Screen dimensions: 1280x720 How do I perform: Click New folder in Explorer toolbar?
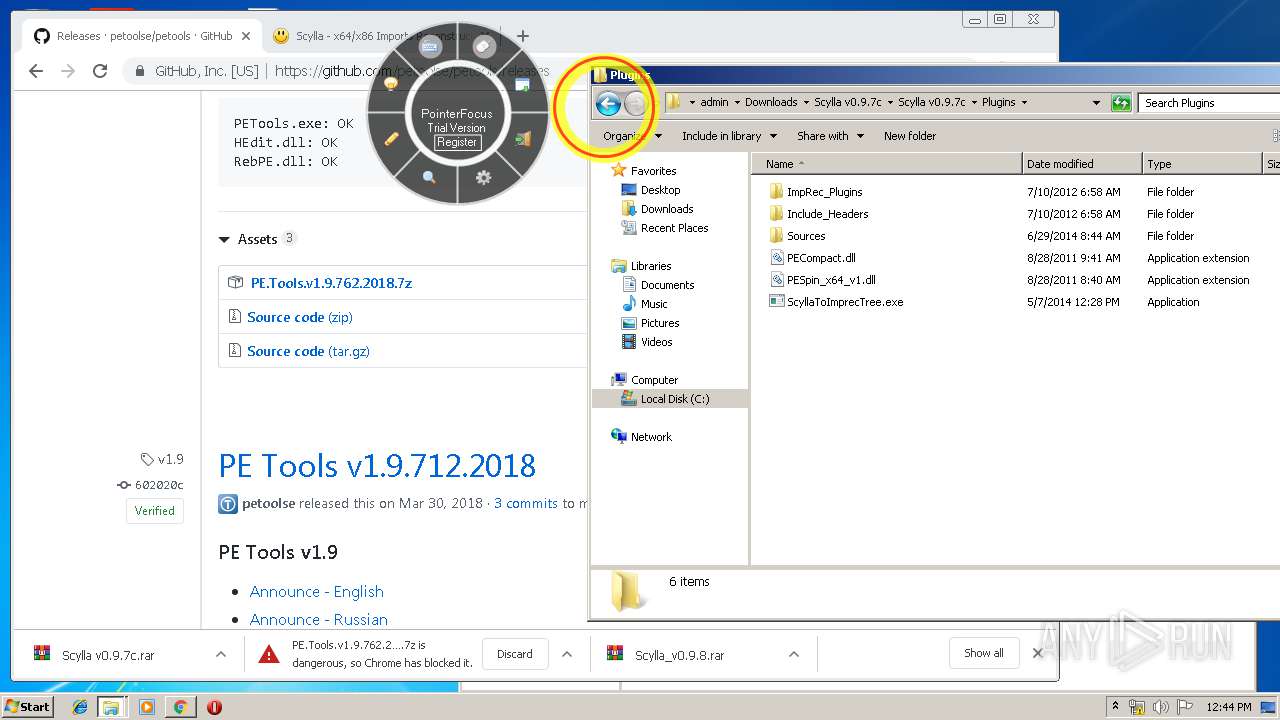(x=910, y=136)
